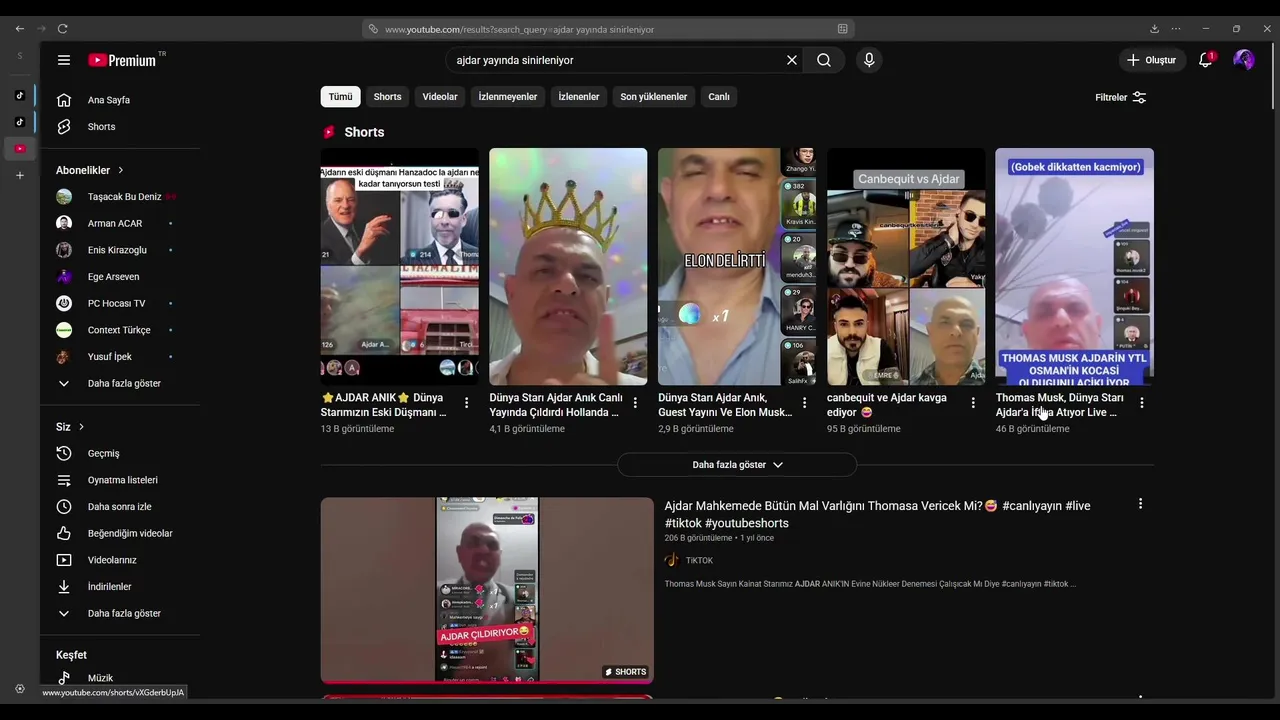Click the add-tab plus in browser sidebar
The width and height of the screenshot is (1280, 720).
click(19, 176)
